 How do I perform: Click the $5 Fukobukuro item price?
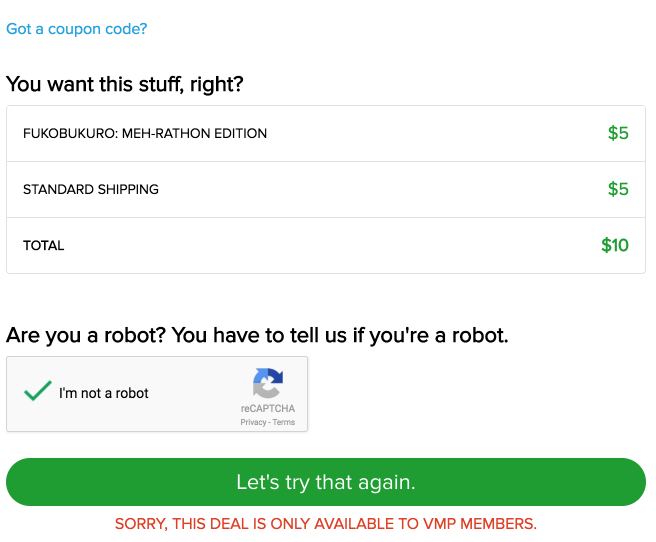(618, 133)
